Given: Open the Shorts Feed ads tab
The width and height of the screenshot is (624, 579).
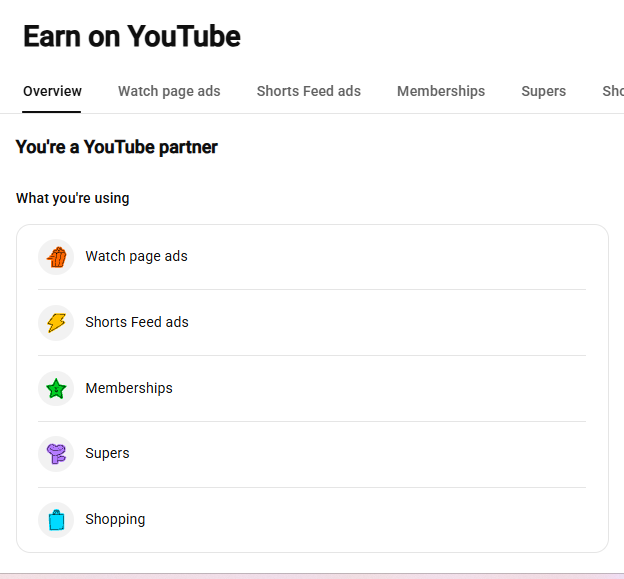Looking at the screenshot, I should [x=309, y=91].
